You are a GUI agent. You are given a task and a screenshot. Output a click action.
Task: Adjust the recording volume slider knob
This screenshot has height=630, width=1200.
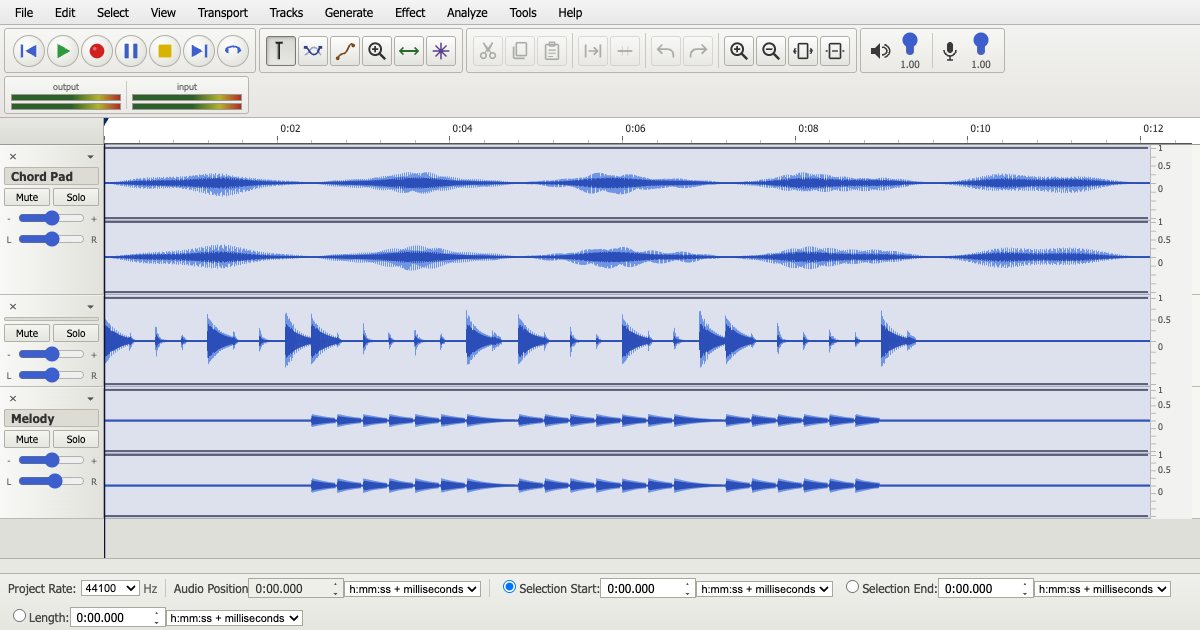tap(981, 43)
